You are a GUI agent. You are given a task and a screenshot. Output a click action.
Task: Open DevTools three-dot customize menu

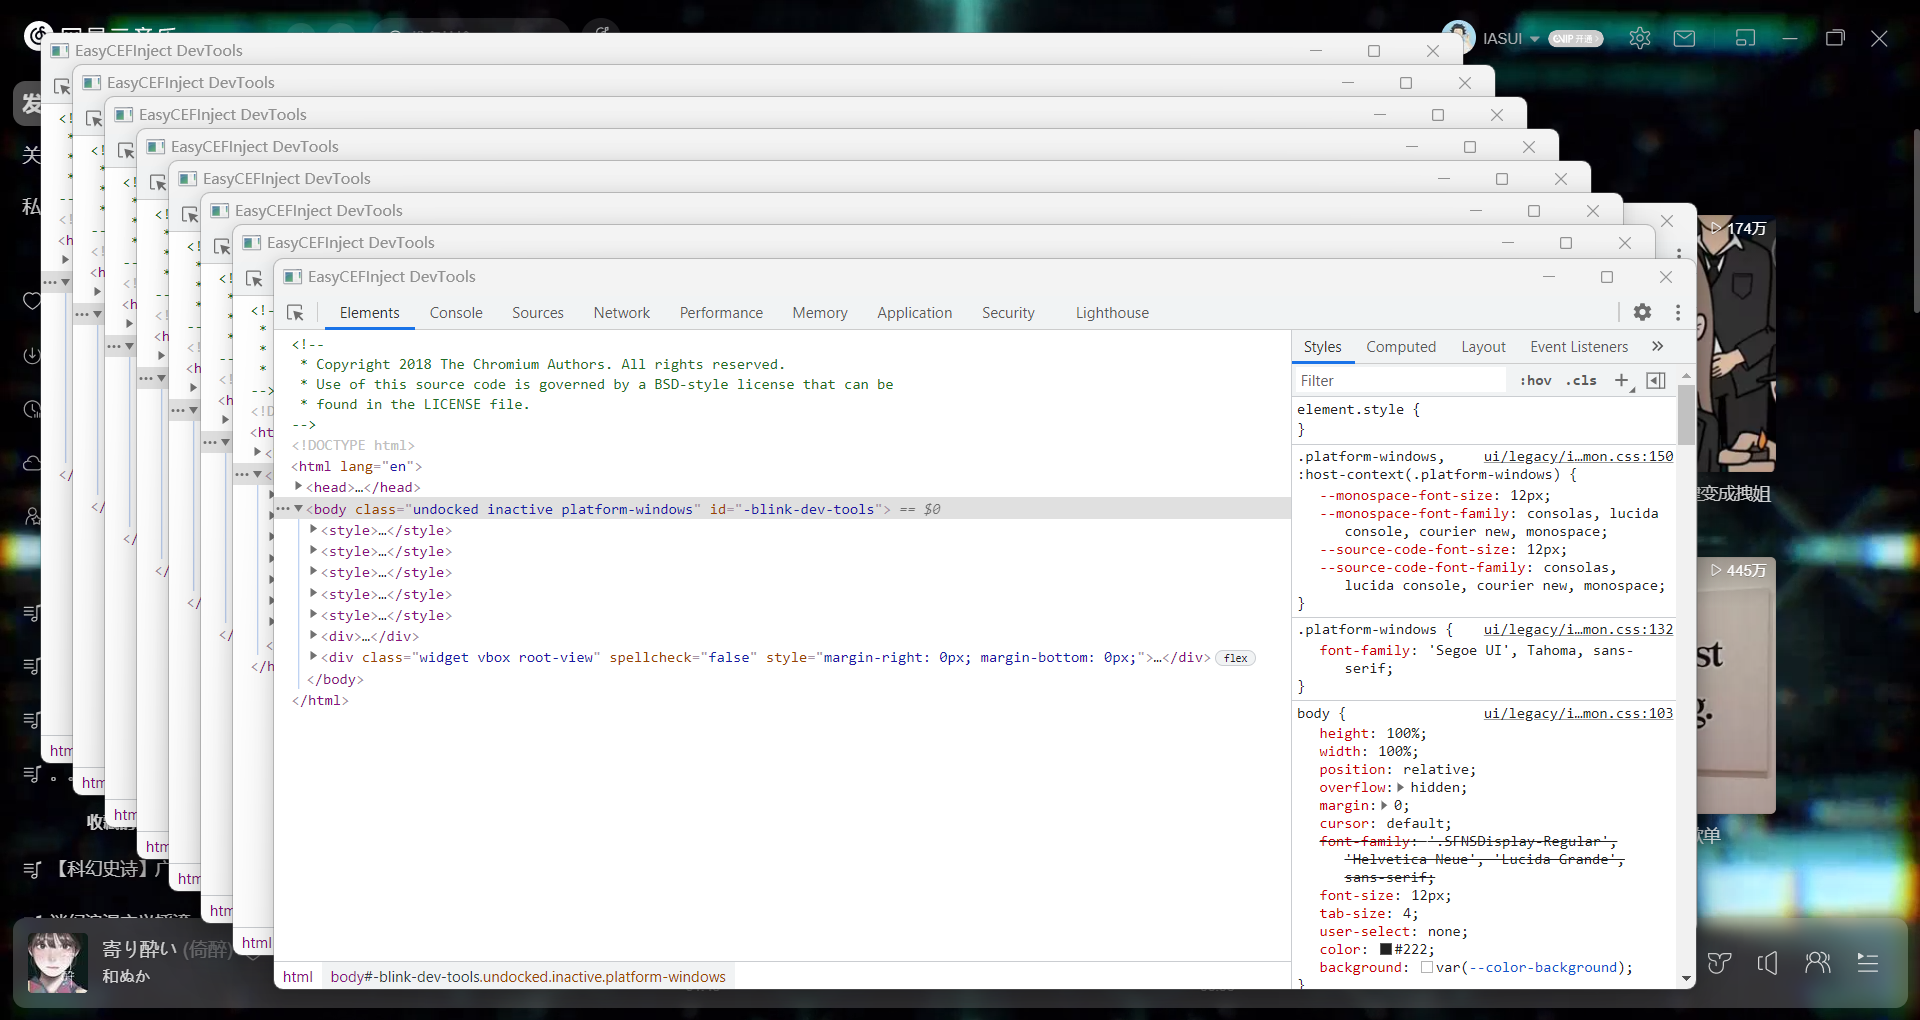(x=1678, y=312)
